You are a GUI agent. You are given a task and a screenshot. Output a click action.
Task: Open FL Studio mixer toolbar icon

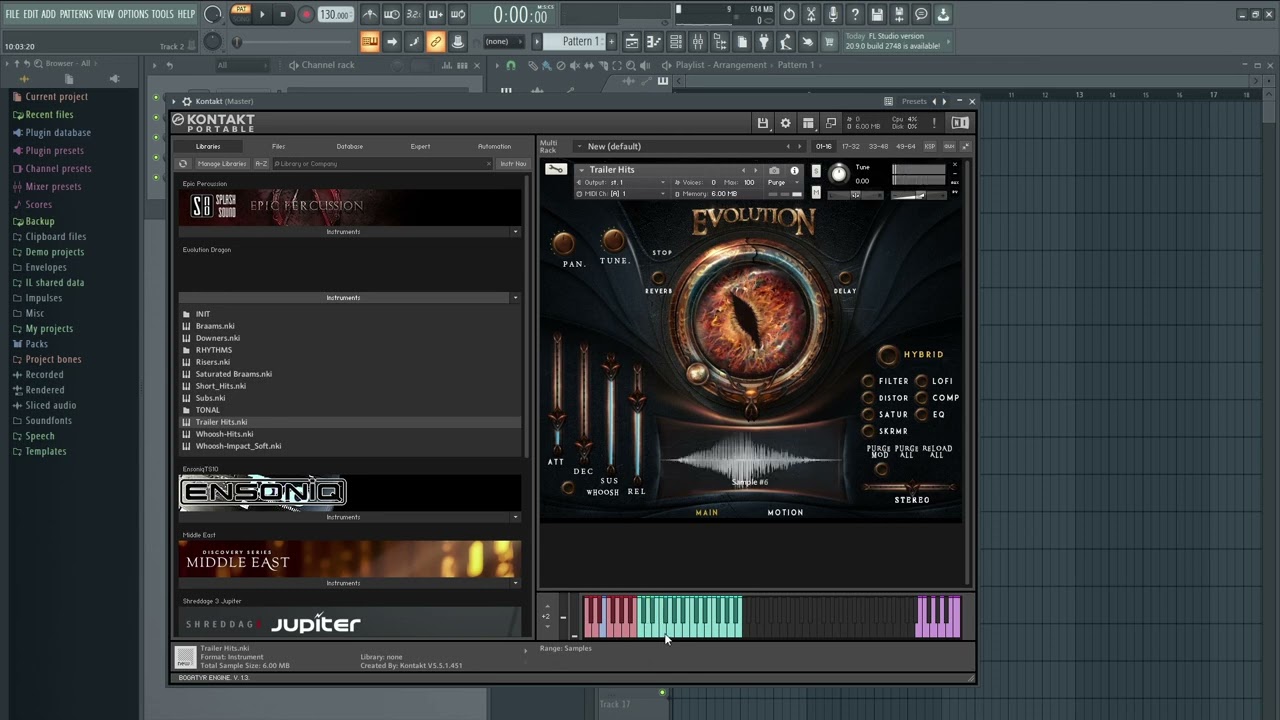698,41
